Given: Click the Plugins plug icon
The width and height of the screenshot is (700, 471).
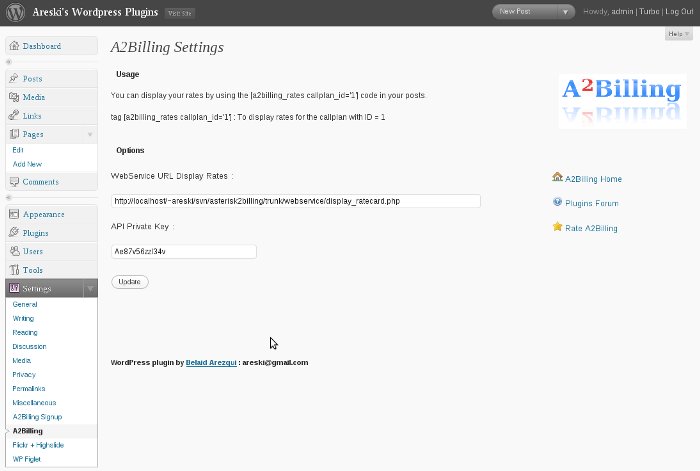Looking at the screenshot, I should (x=13, y=233).
